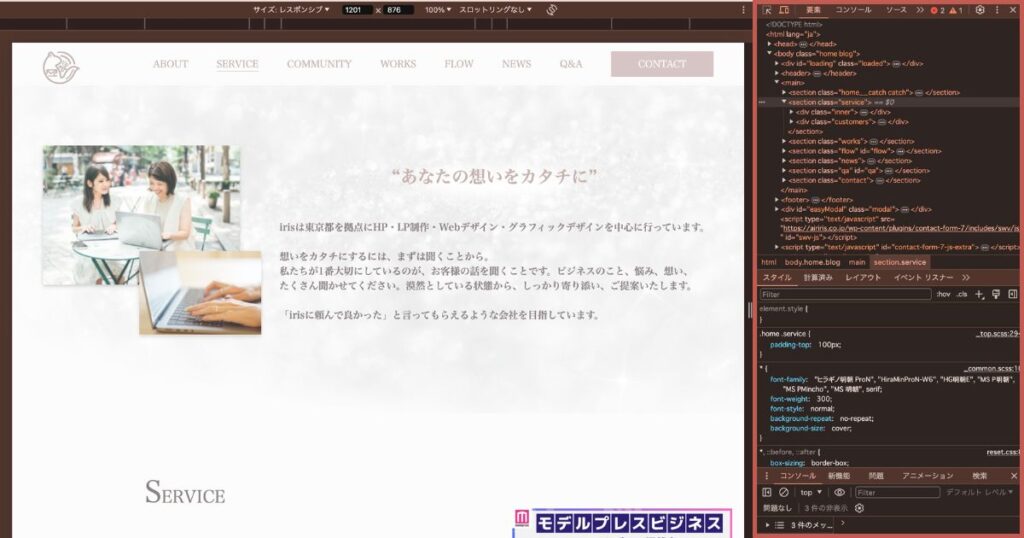
Task: Open DevTools settings gear icon
Action: (980, 10)
